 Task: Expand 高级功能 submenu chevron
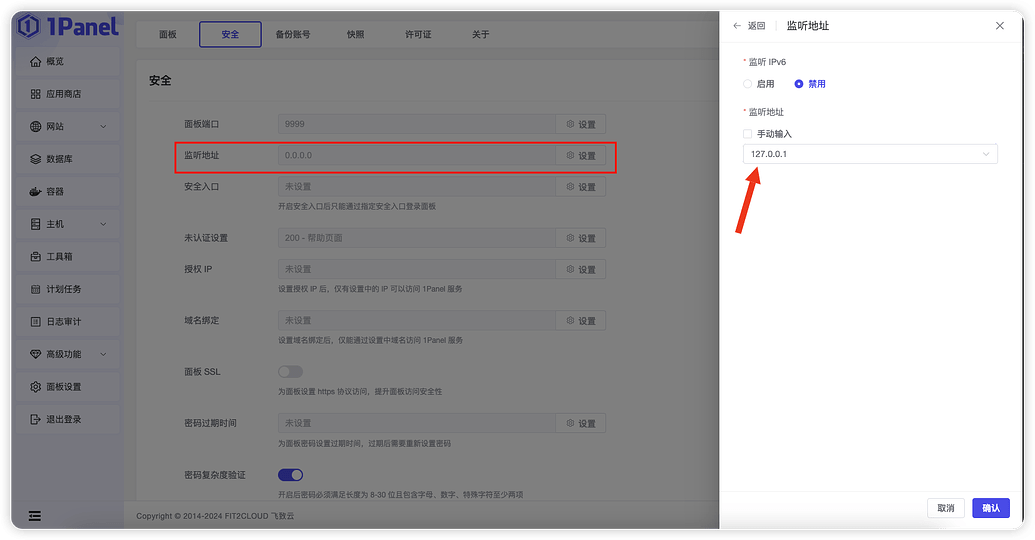click(103, 354)
